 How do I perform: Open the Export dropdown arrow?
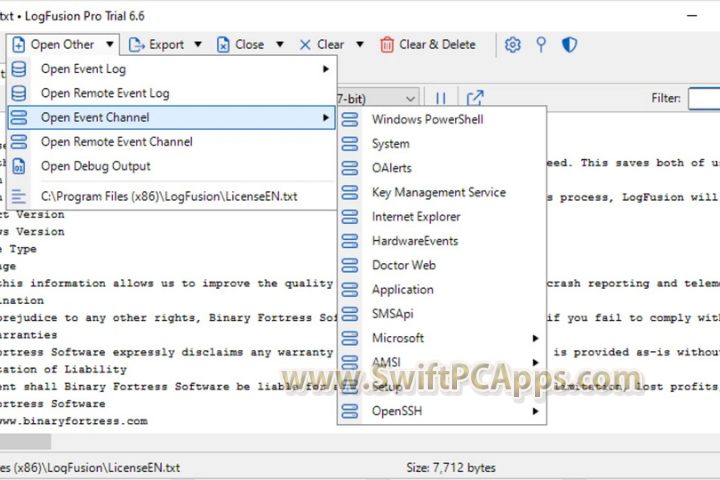(x=197, y=45)
